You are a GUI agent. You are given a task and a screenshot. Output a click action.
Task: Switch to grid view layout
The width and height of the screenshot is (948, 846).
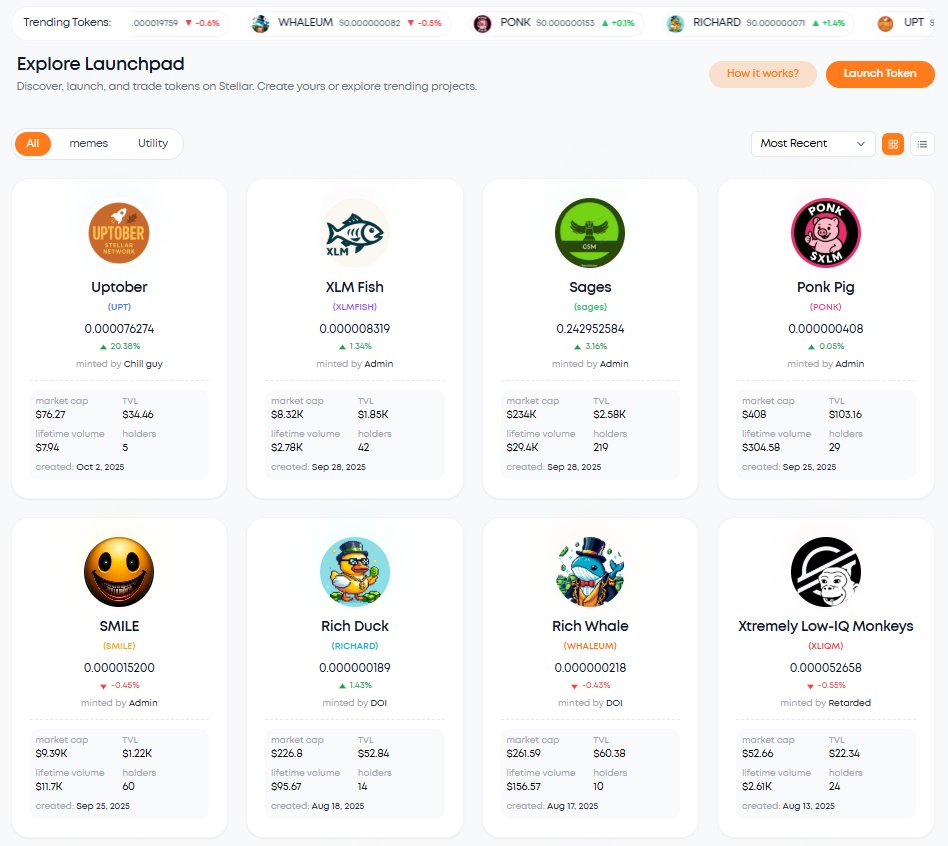point(892,143)
